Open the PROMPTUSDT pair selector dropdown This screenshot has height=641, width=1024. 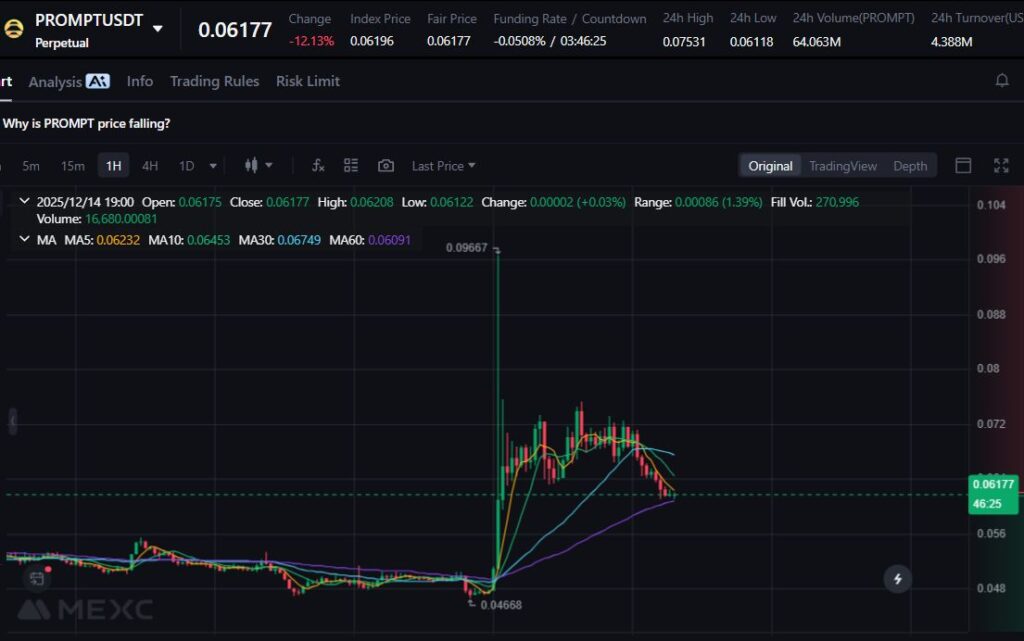point(158,28)
